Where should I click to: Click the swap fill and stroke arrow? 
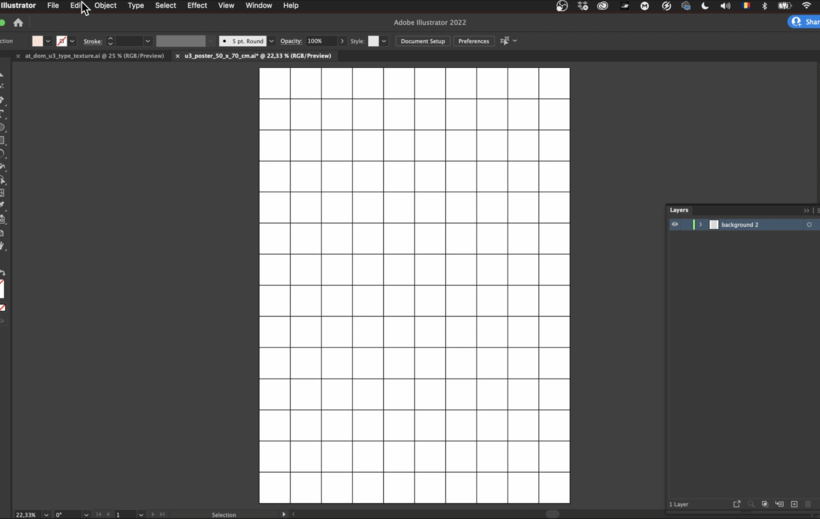tap(2, 273)
